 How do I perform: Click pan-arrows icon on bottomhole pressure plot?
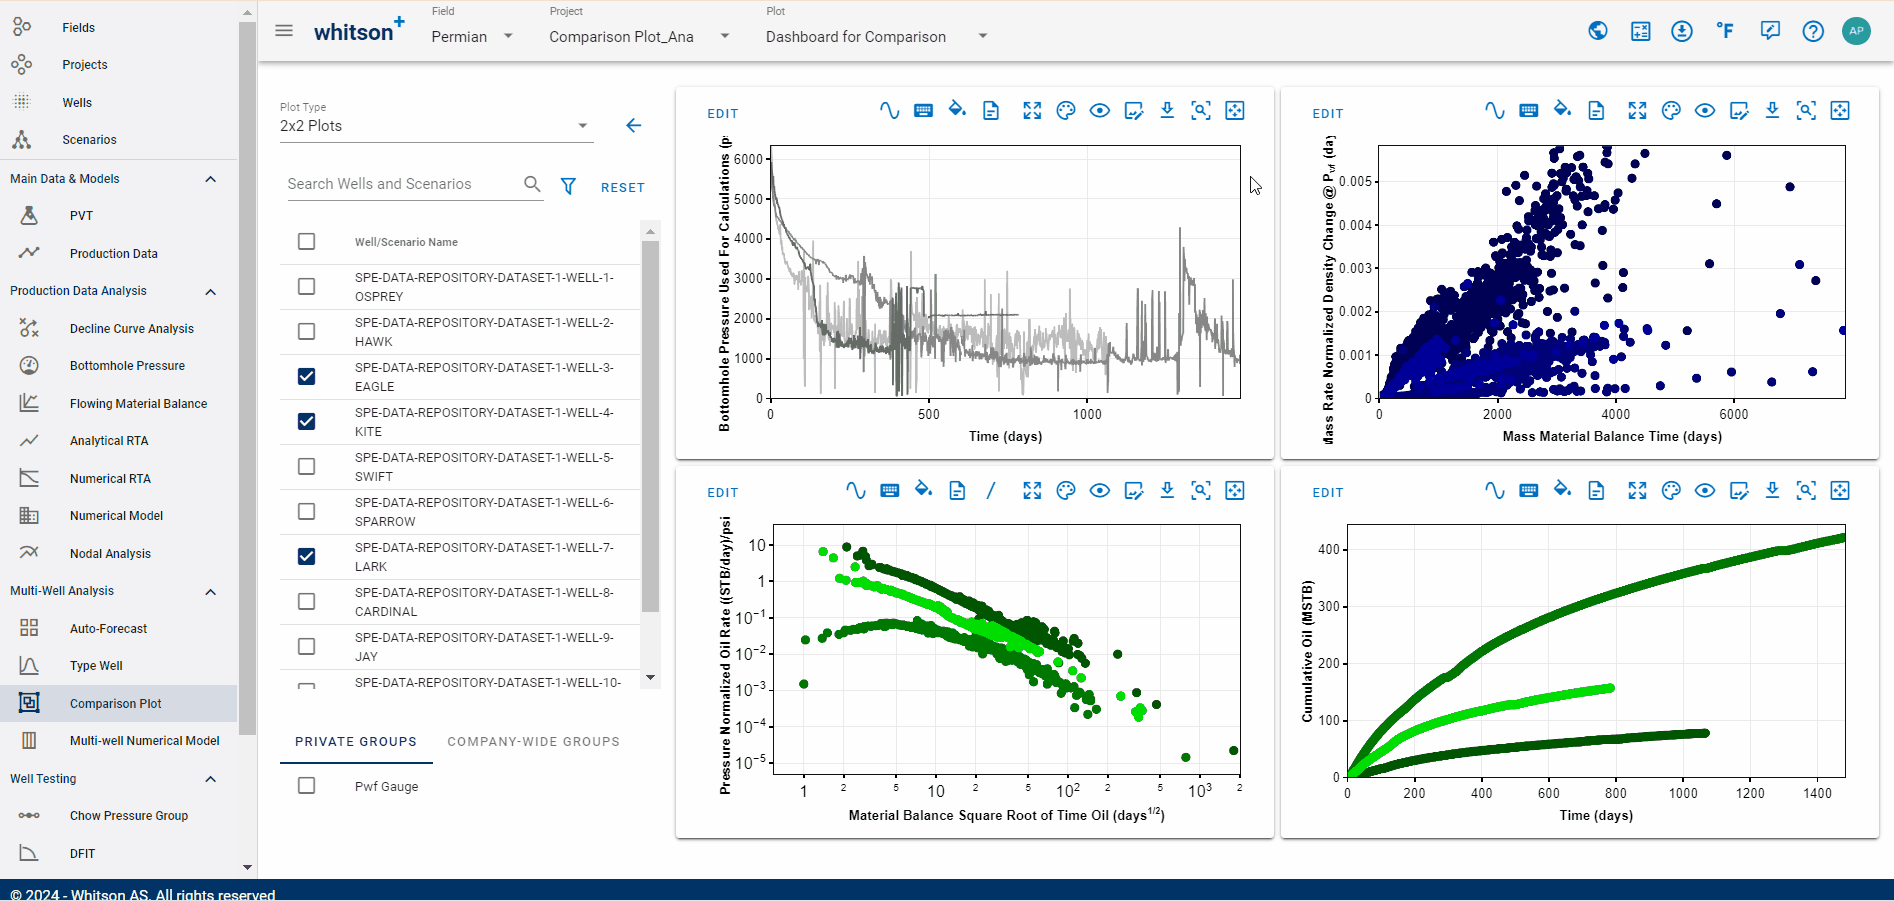tap(1235, 111)
